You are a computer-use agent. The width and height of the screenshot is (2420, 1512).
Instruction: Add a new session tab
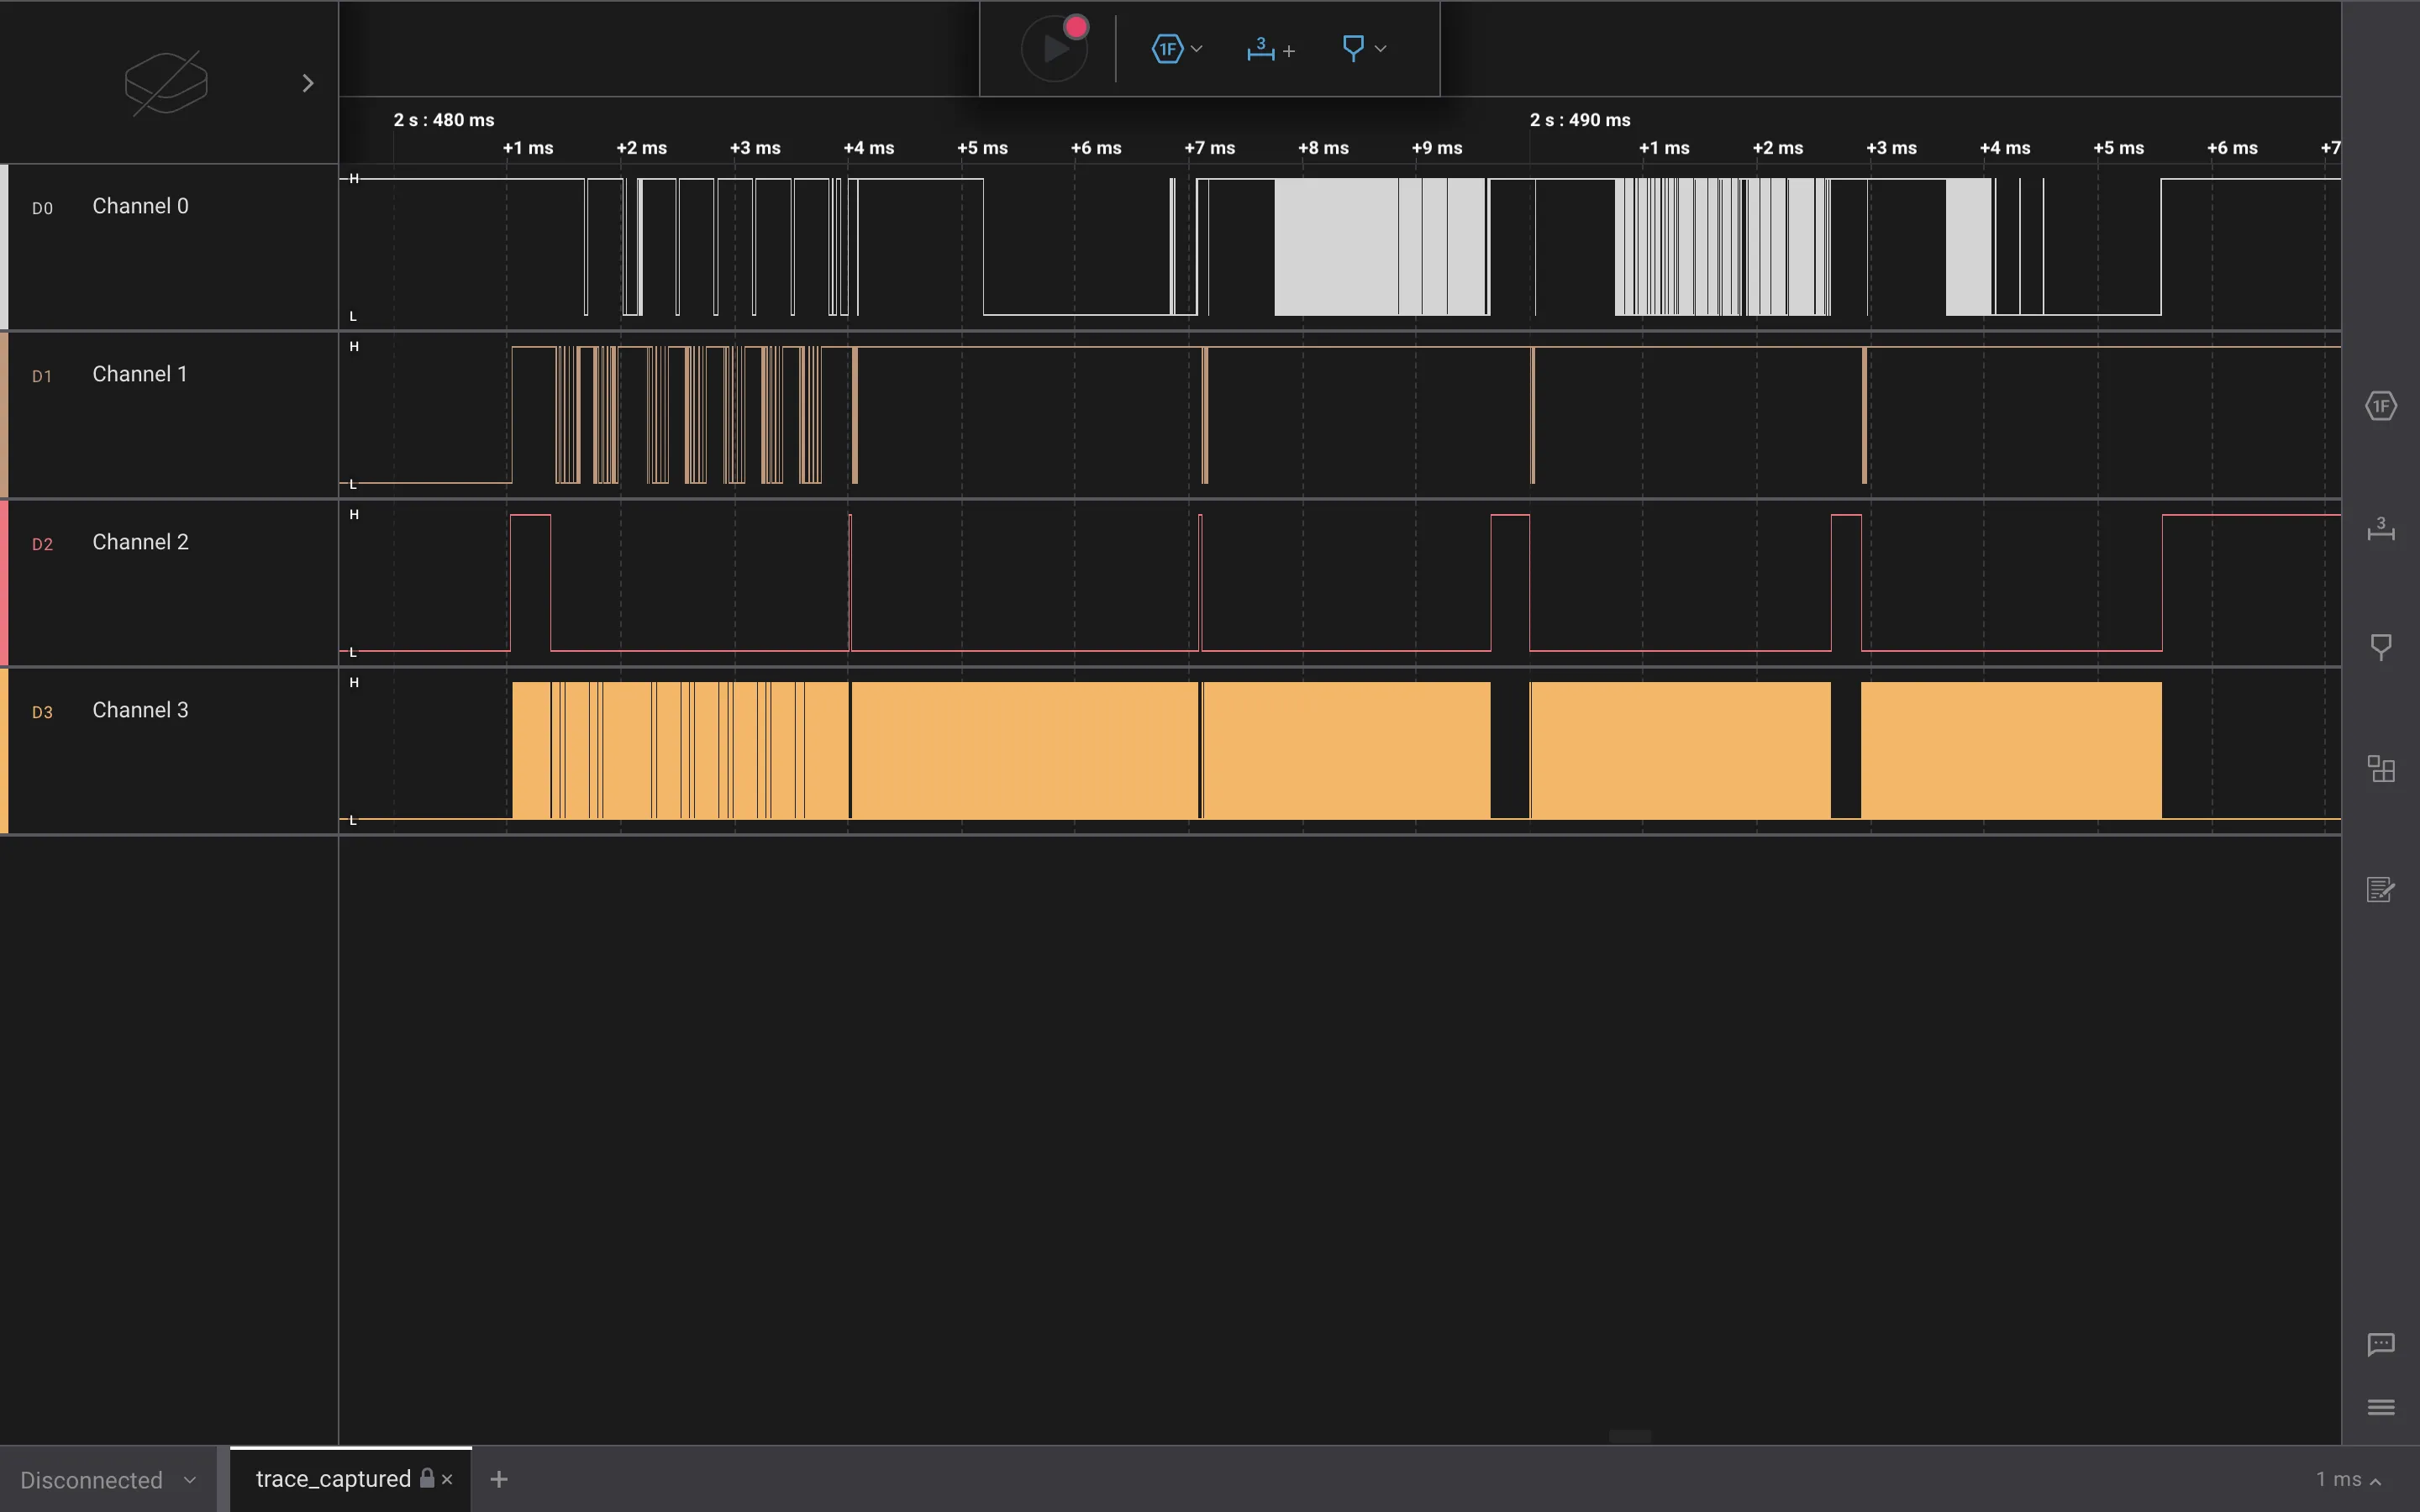499,1479
